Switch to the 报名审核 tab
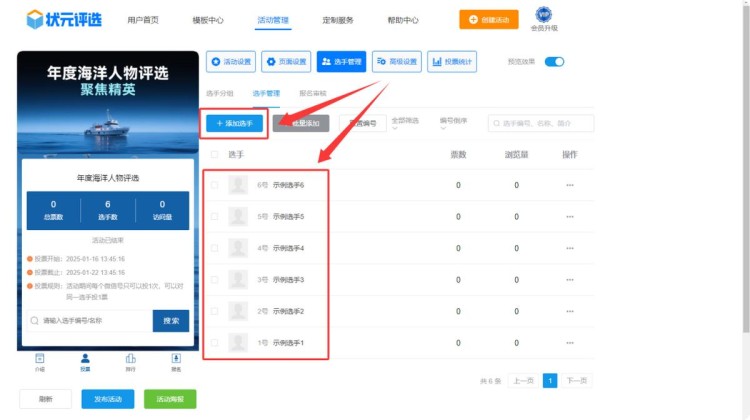This screenshot has width=750, height=420. (313, 93)
